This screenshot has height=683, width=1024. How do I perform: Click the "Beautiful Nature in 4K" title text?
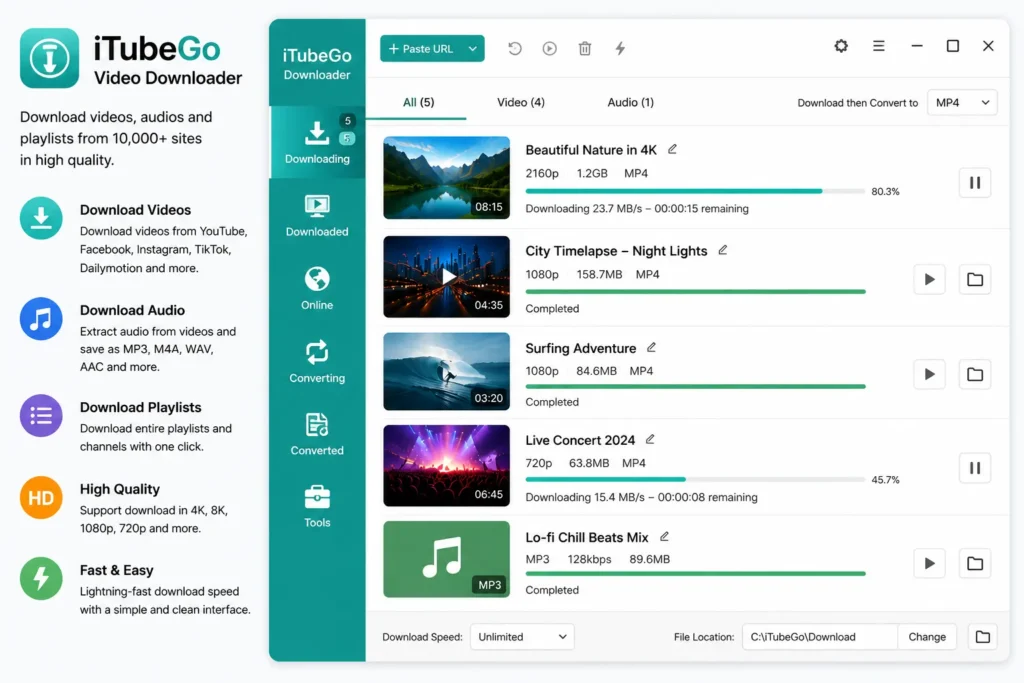591,150
